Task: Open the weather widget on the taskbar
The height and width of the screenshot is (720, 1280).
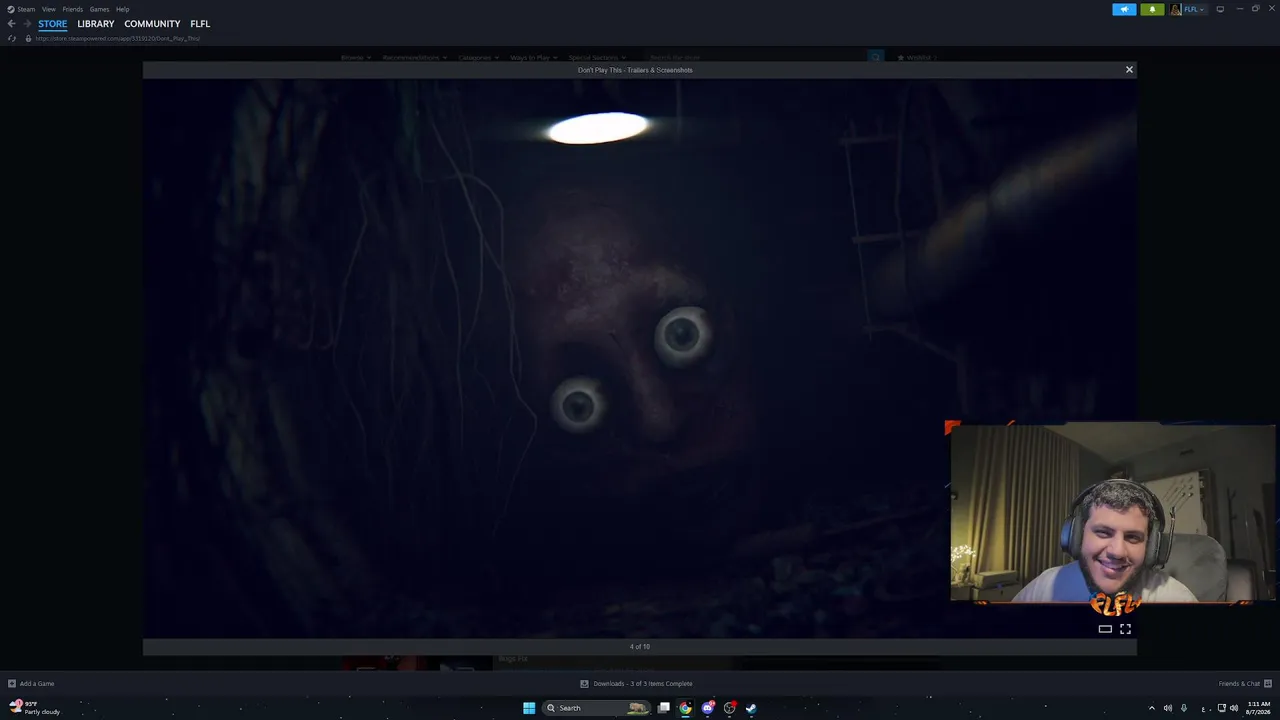Action: pos(35,708)
